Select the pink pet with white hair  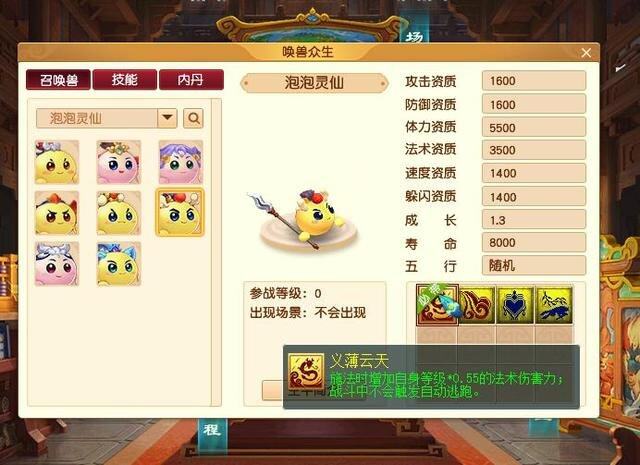57,264
